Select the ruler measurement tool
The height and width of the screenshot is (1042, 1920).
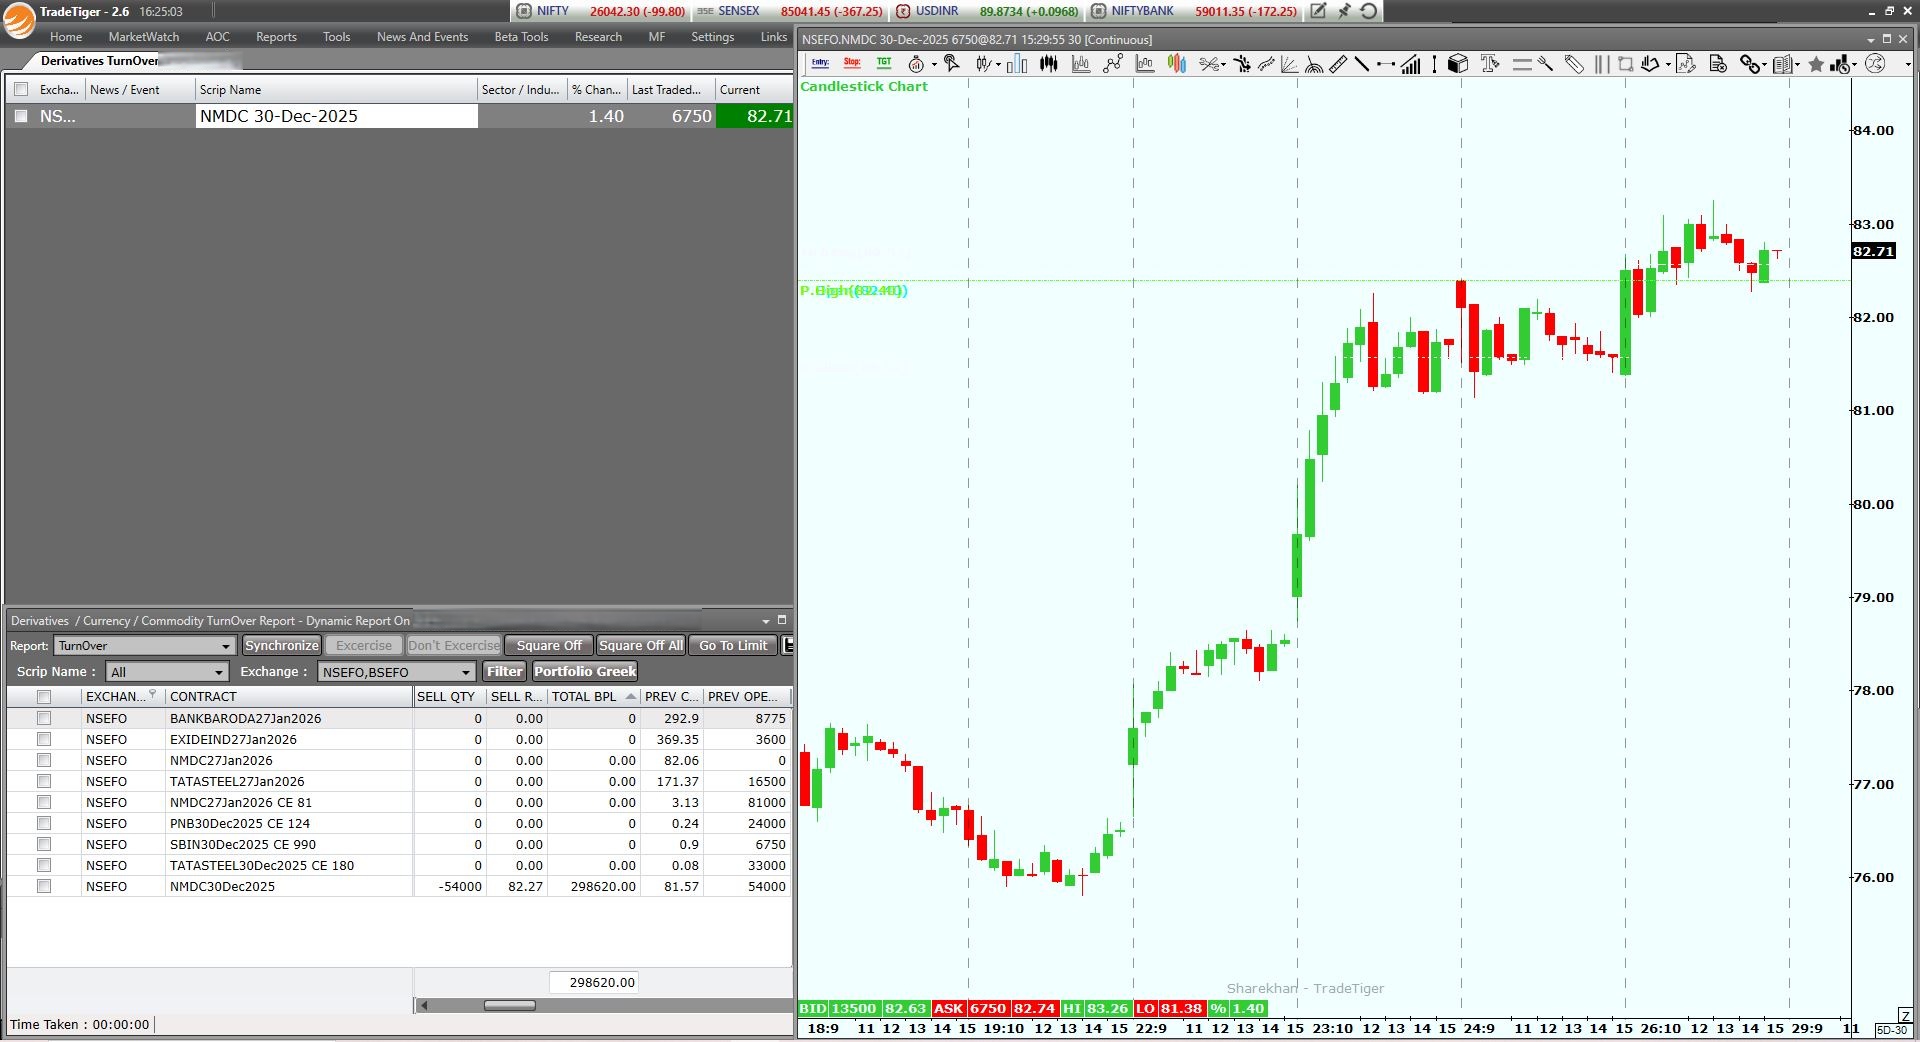(1338, 64)
